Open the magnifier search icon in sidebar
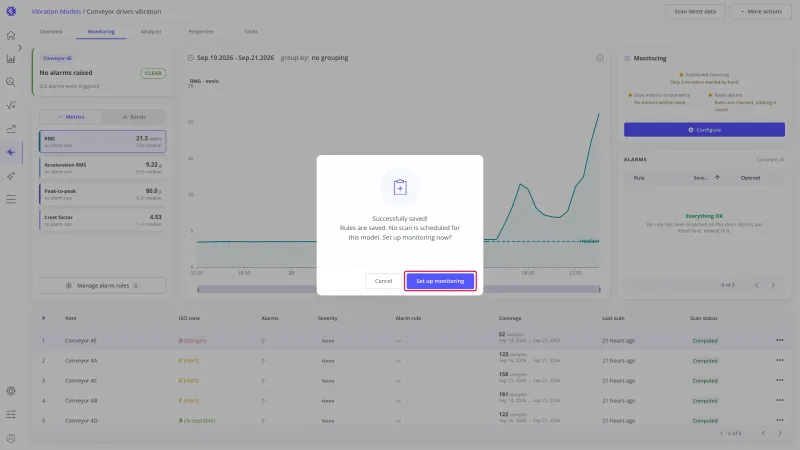The height and width of the screenshot is (450, 800). 11,82
